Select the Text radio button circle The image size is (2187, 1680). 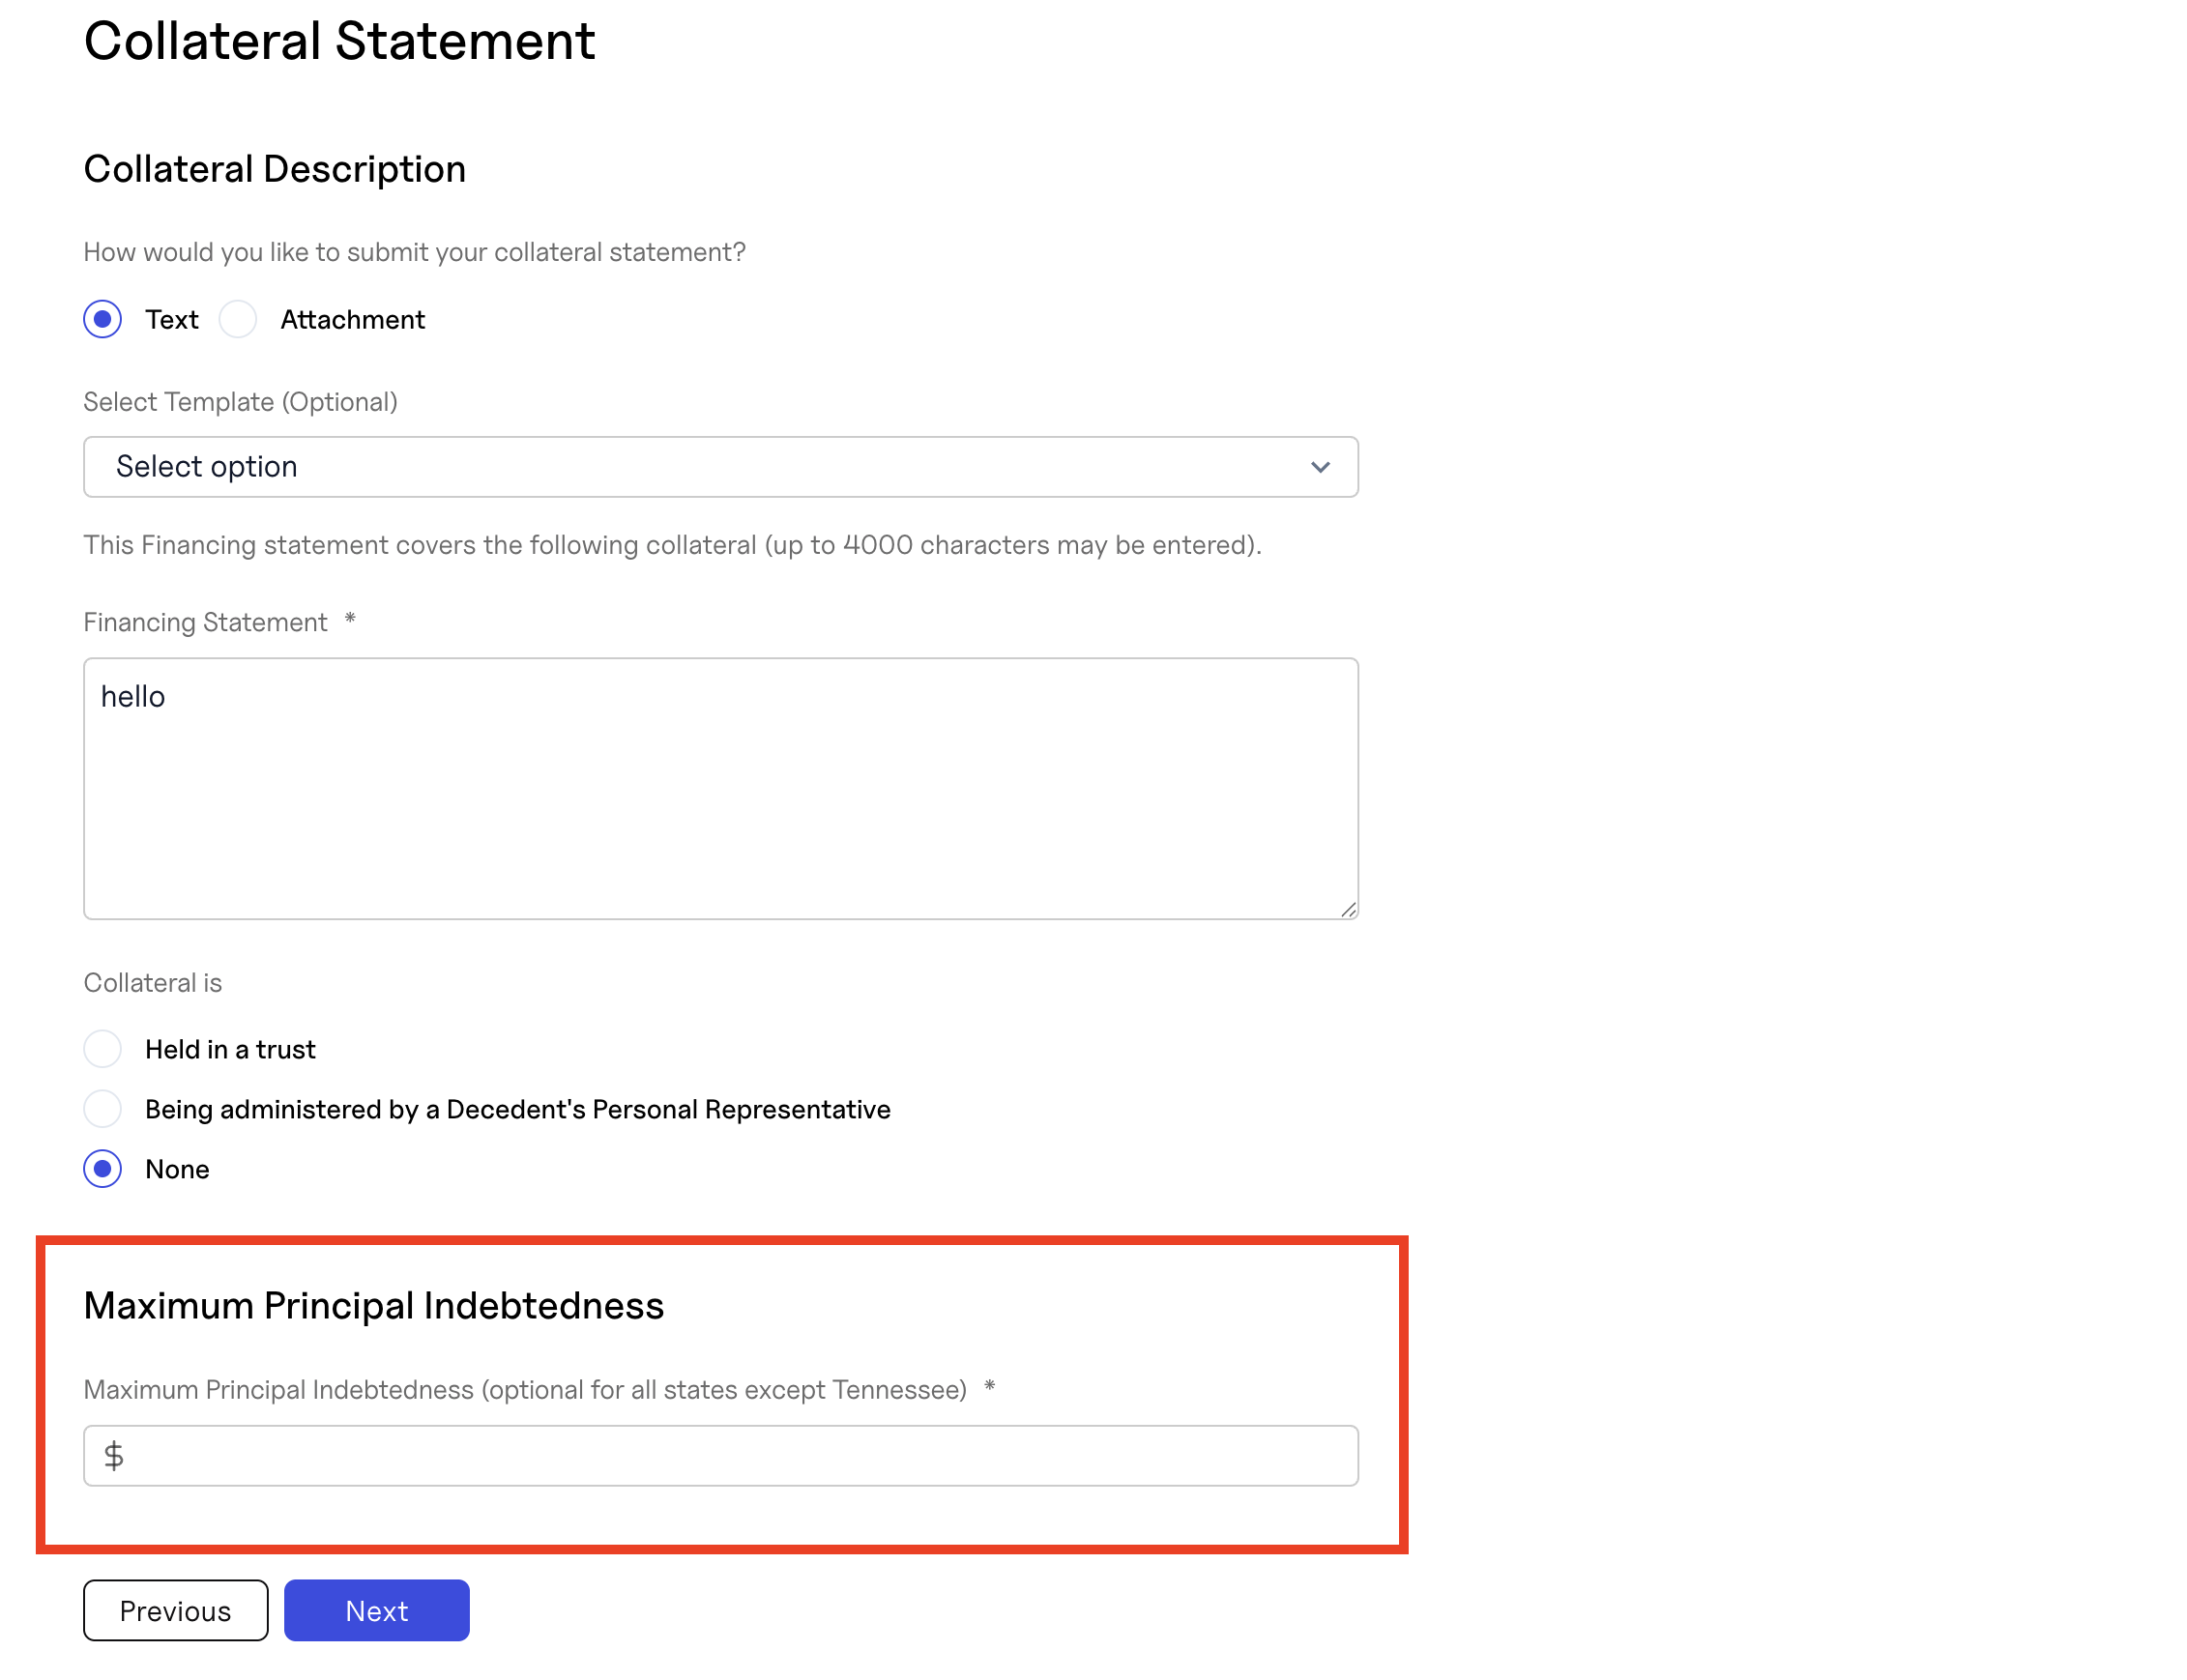point(102,319)
